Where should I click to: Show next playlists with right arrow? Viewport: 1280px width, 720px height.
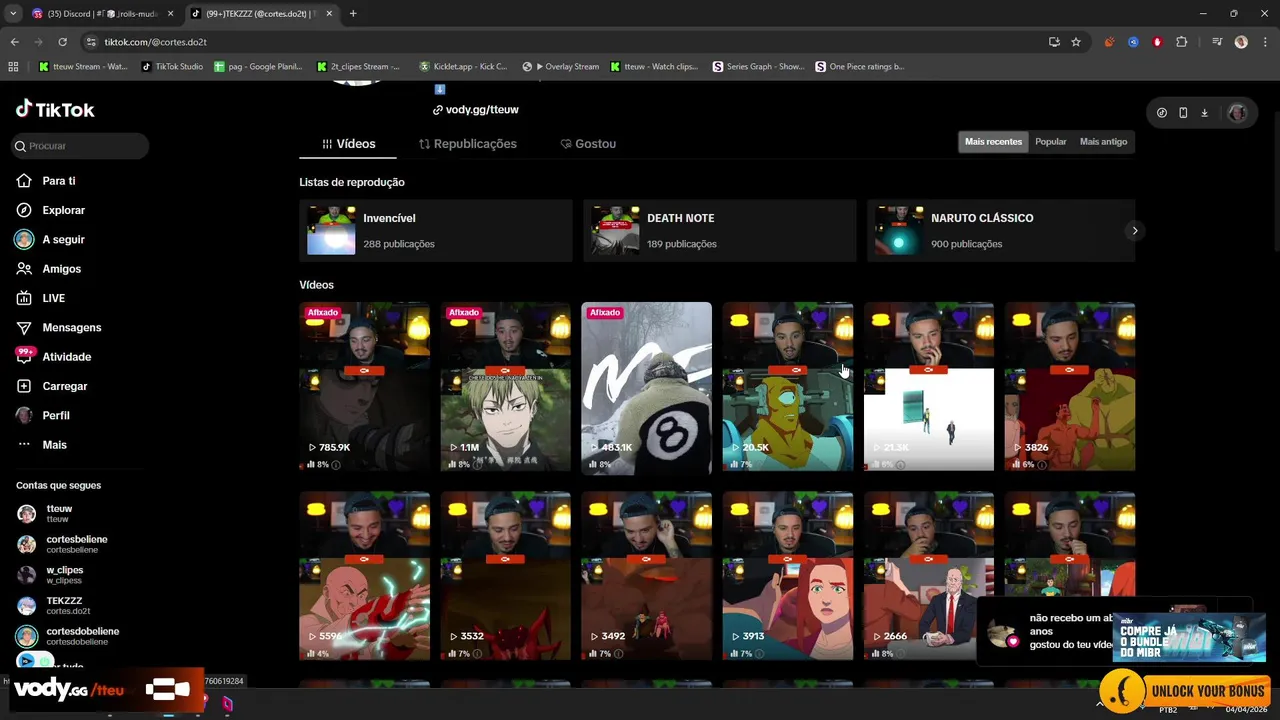[1134, 231]
